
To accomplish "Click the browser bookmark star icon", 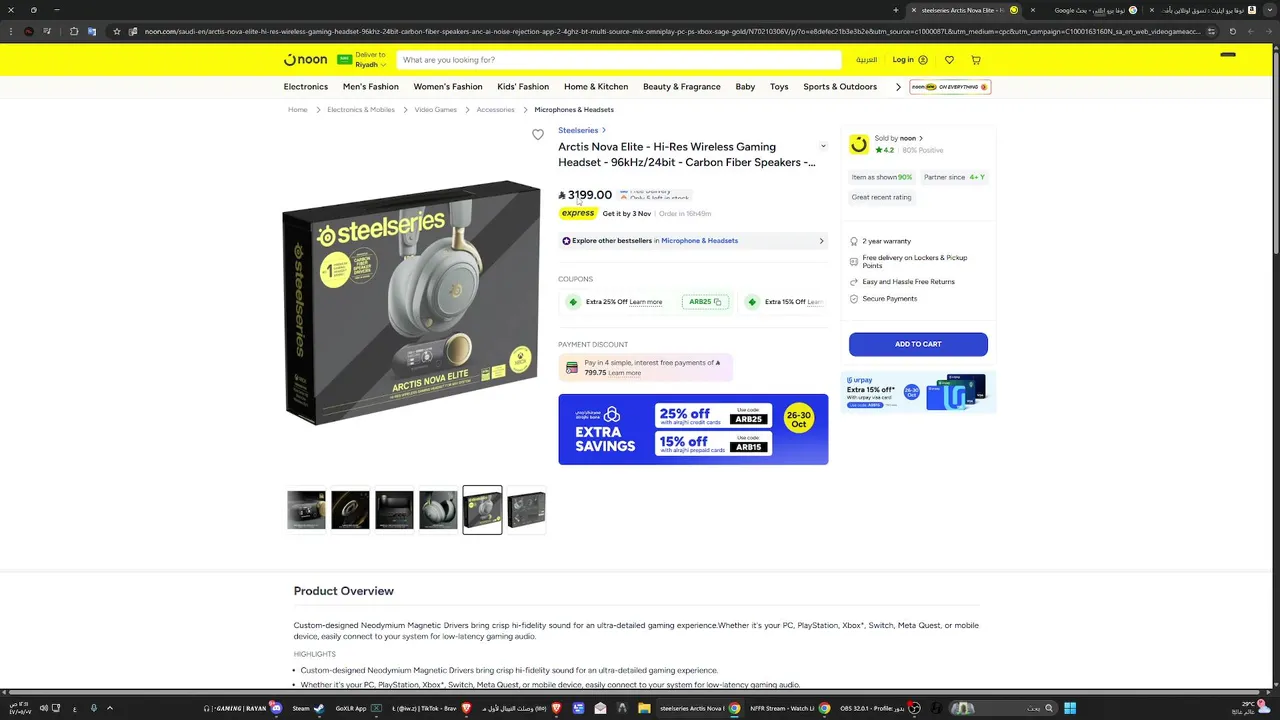I will pyautogui.click(x=117, y=31).
